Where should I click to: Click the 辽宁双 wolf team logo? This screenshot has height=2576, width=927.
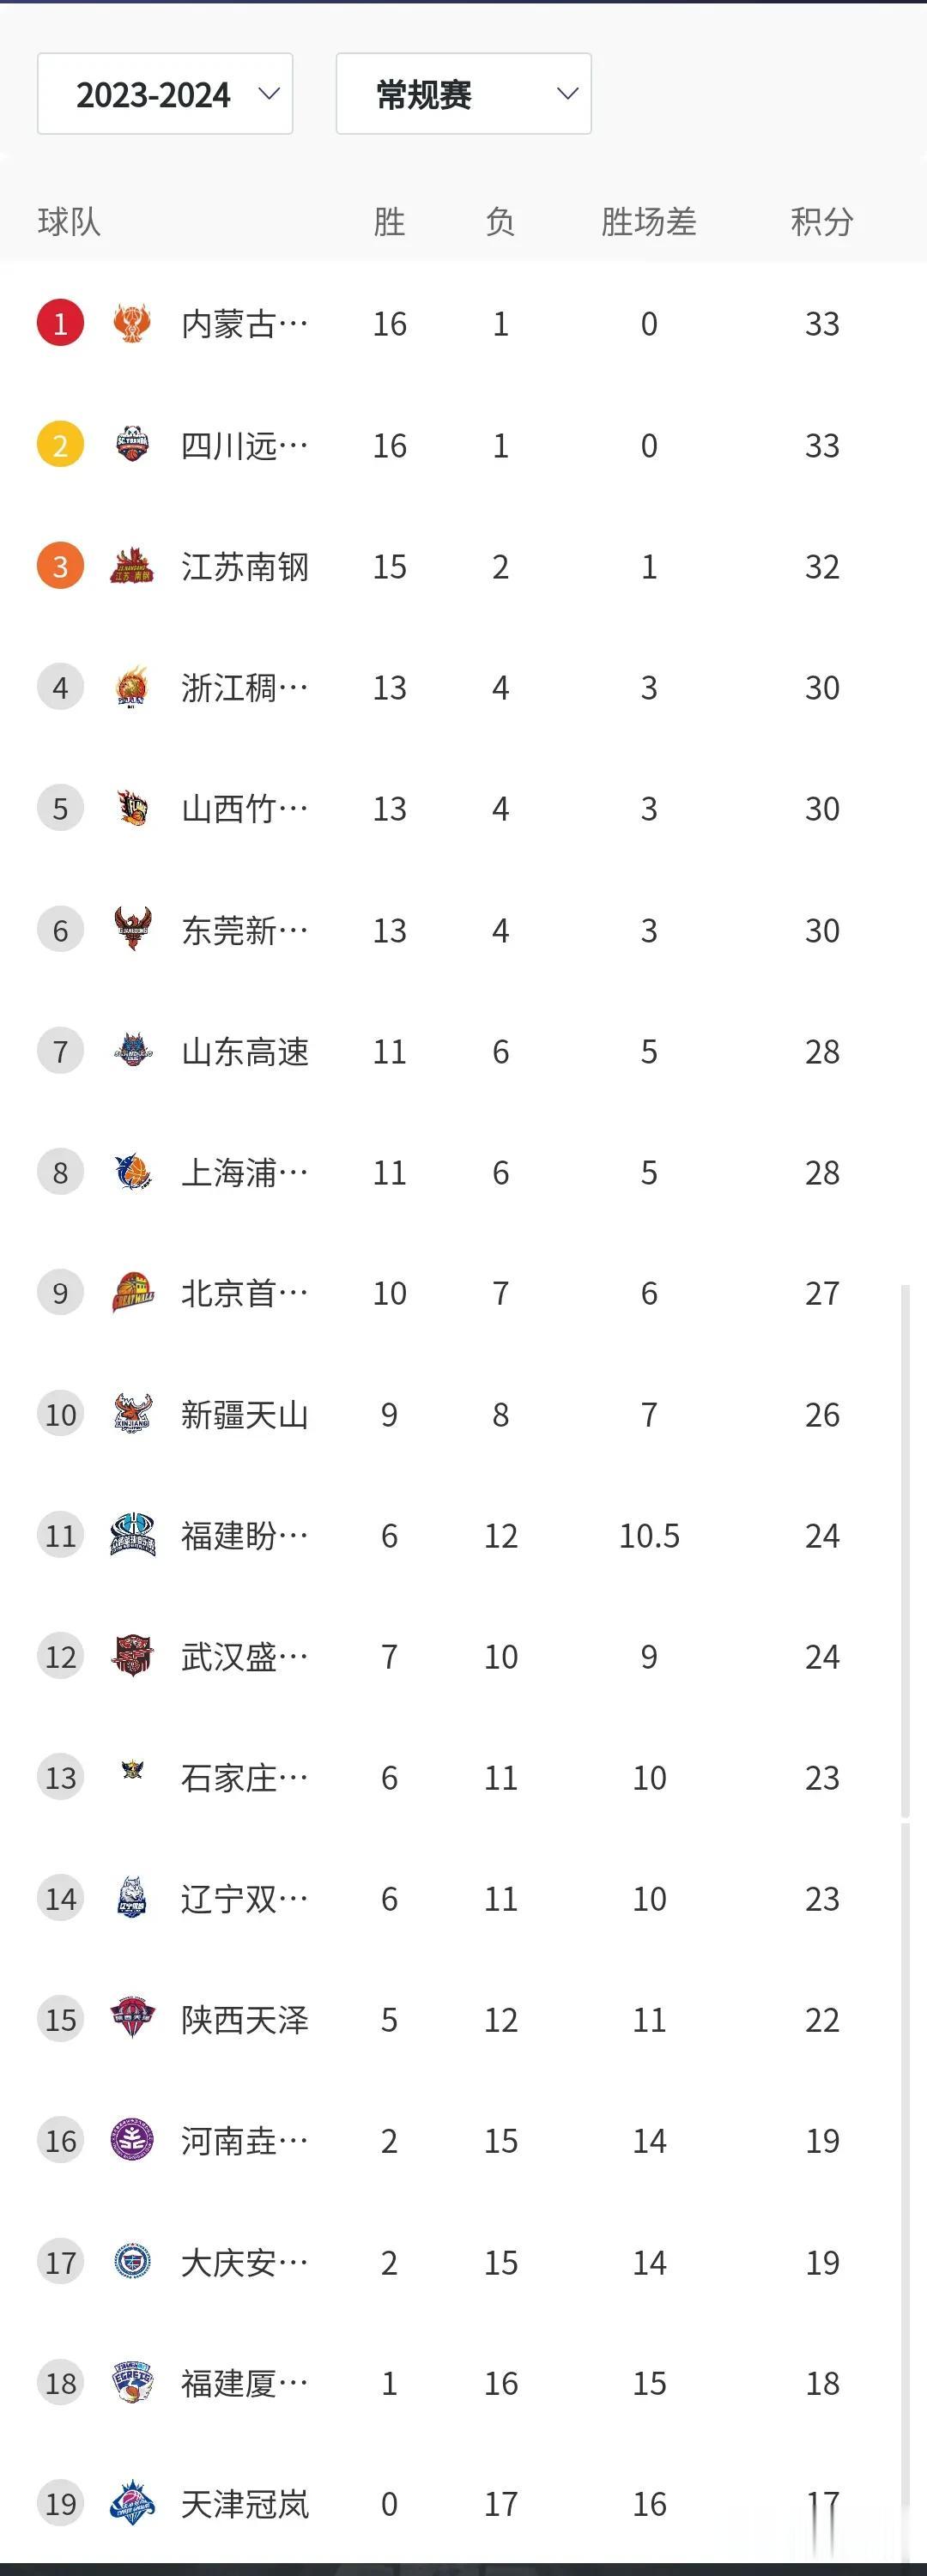tap(132, 1898)
